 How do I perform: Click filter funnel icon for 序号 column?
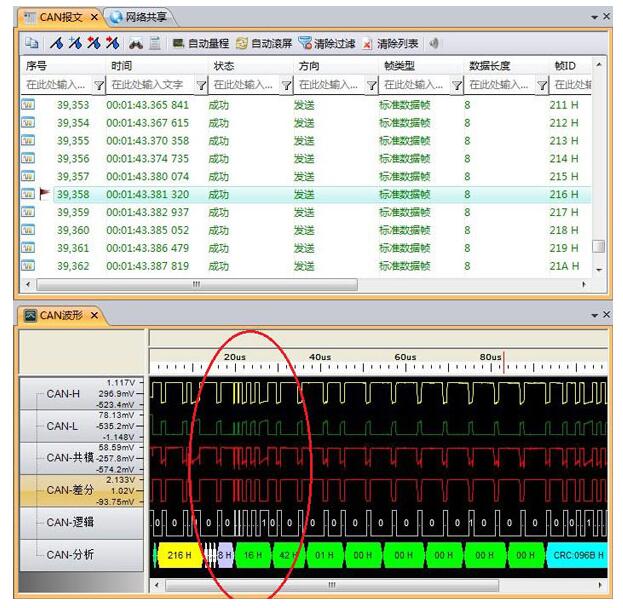pos(99,85)
